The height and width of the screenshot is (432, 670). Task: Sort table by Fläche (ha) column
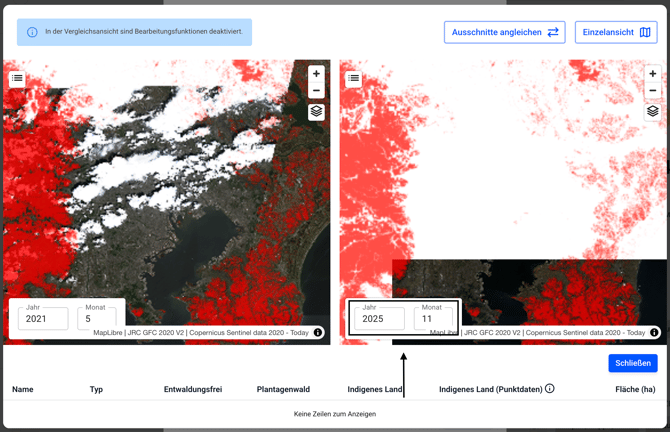[x=635, y=389]
